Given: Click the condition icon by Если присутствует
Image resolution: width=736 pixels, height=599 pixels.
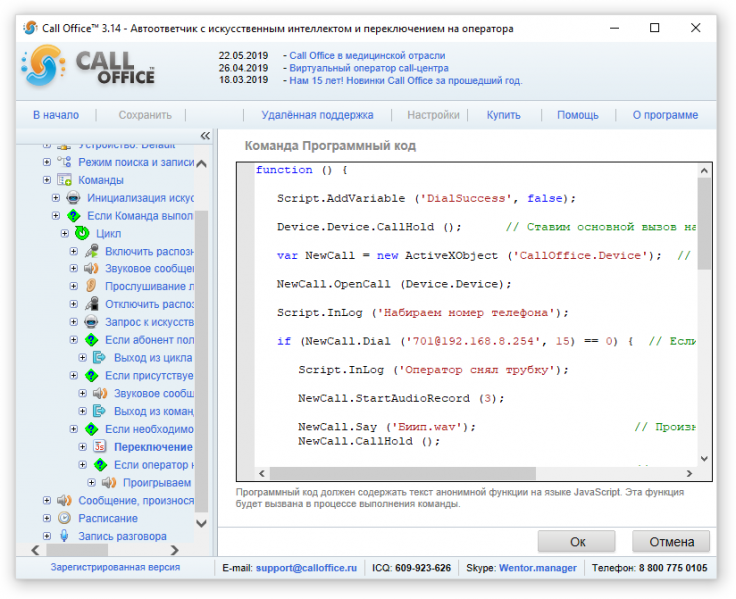Looking at the screenshot, I should tap(91, 376).
